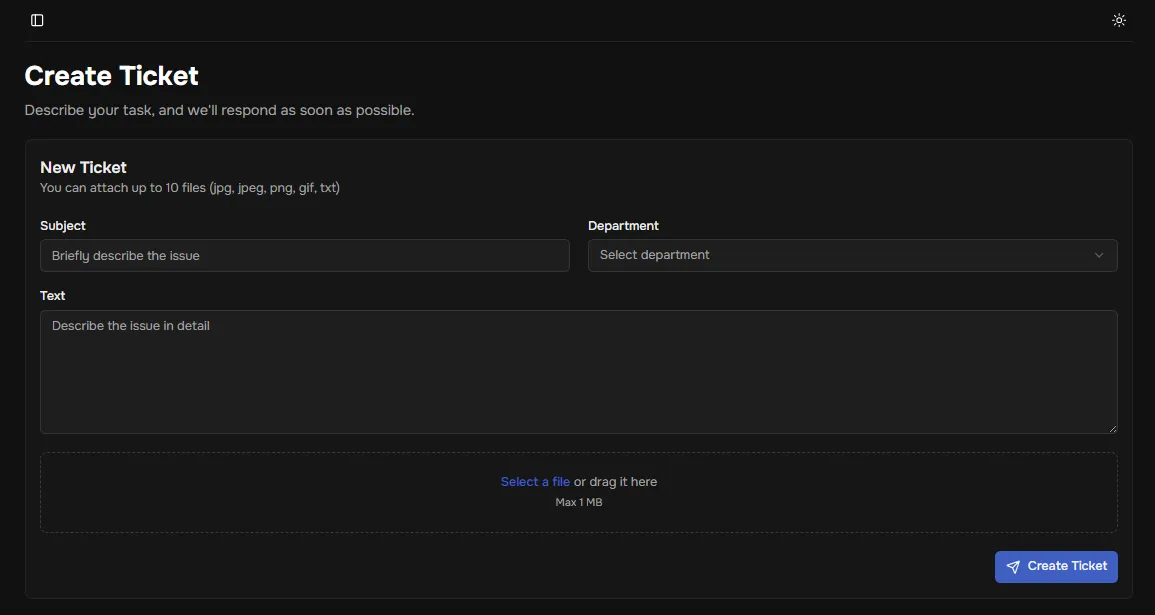
Task: Click the Department field label
Action: click(623, 226)
